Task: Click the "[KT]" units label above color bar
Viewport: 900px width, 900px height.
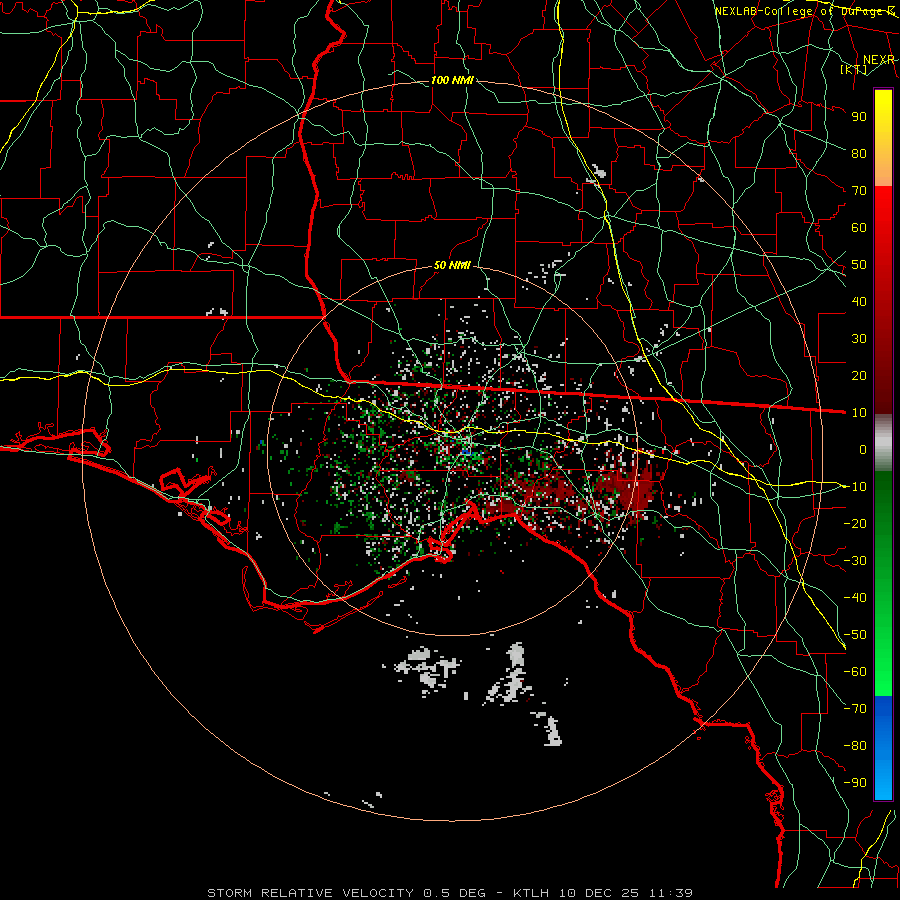Action: tap(854, 69)
